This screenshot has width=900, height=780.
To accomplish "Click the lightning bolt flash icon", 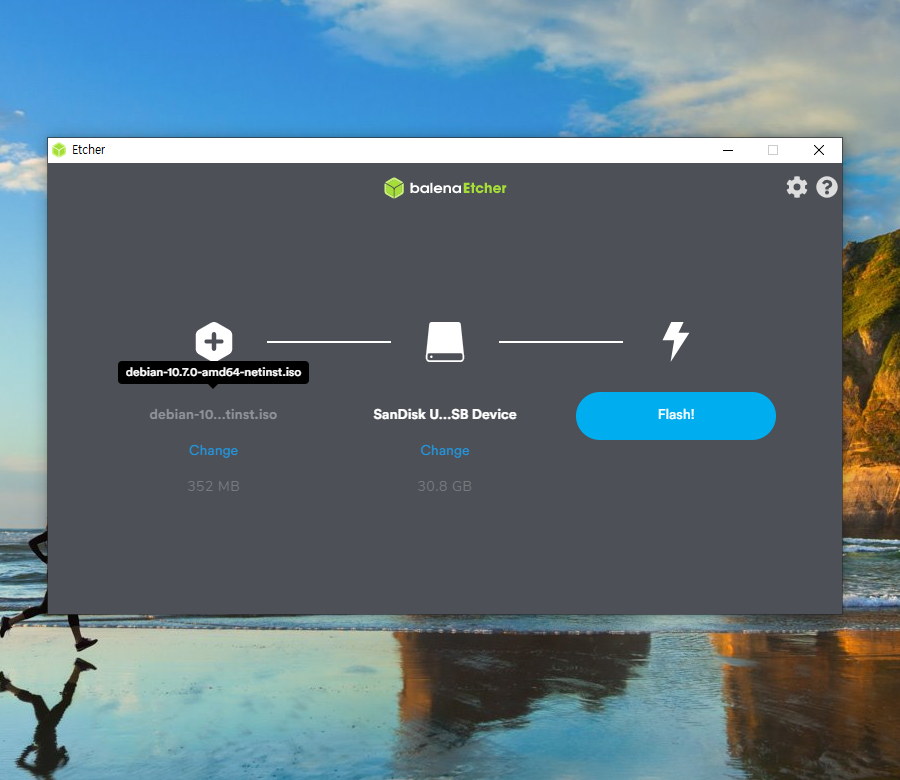I will click(x=676, y=341).
